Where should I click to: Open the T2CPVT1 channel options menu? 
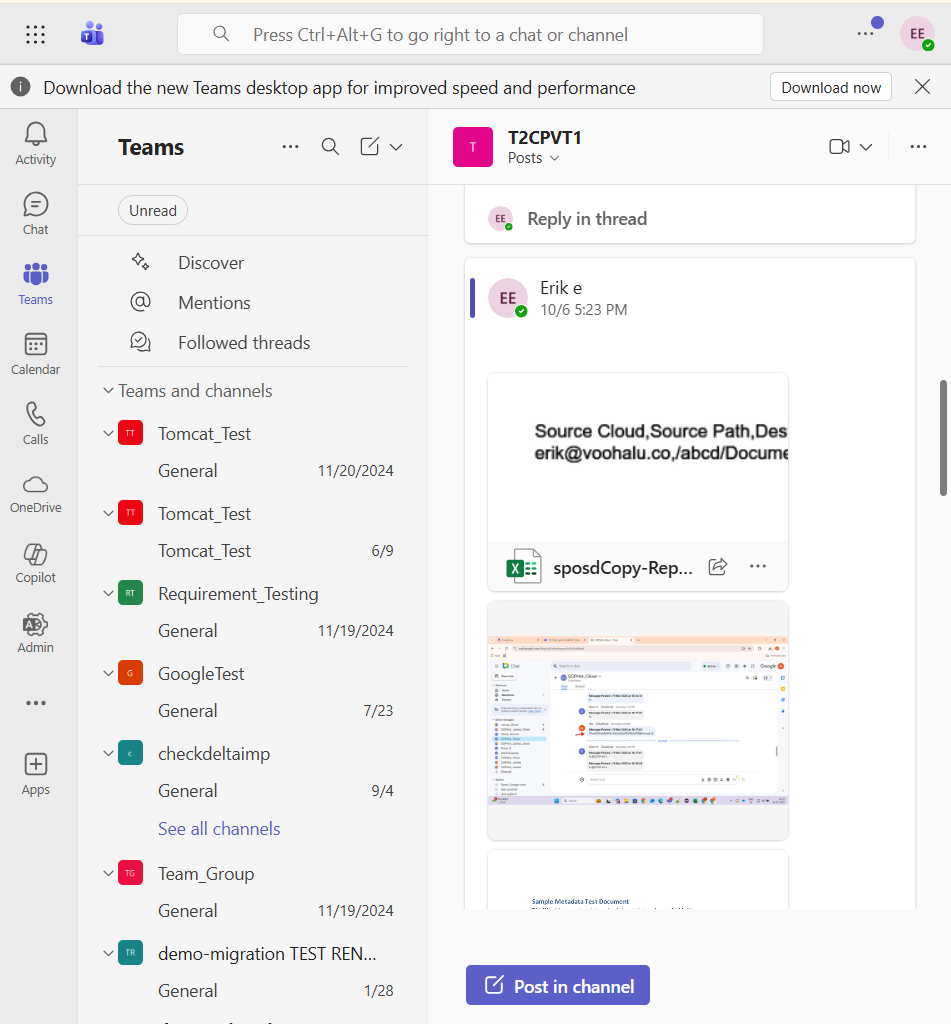click(x=918, y=146)
